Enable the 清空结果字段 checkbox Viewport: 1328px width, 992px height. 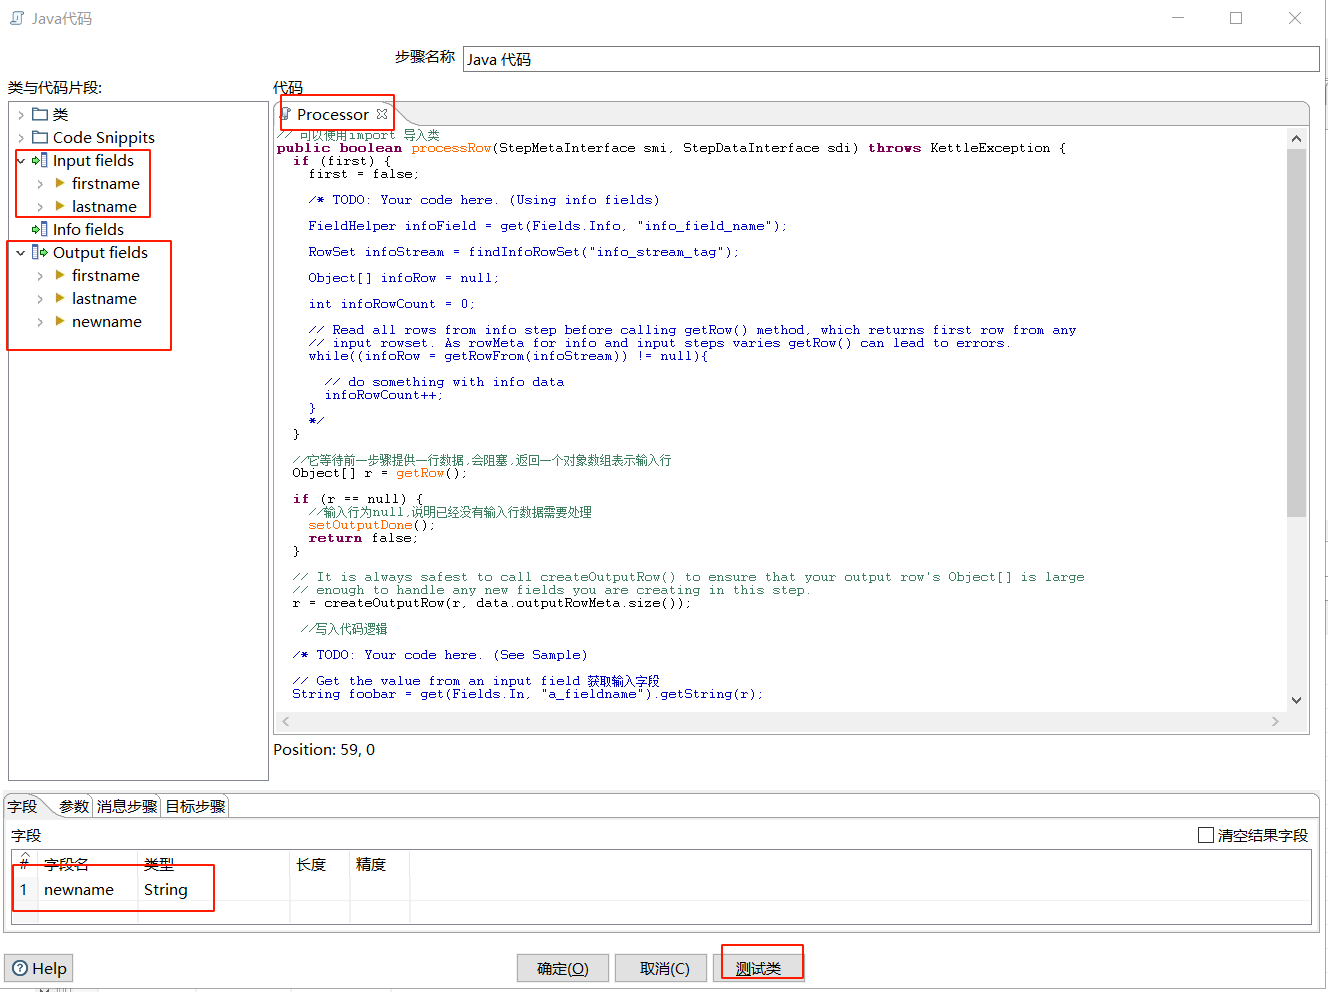pos(1206,835)
